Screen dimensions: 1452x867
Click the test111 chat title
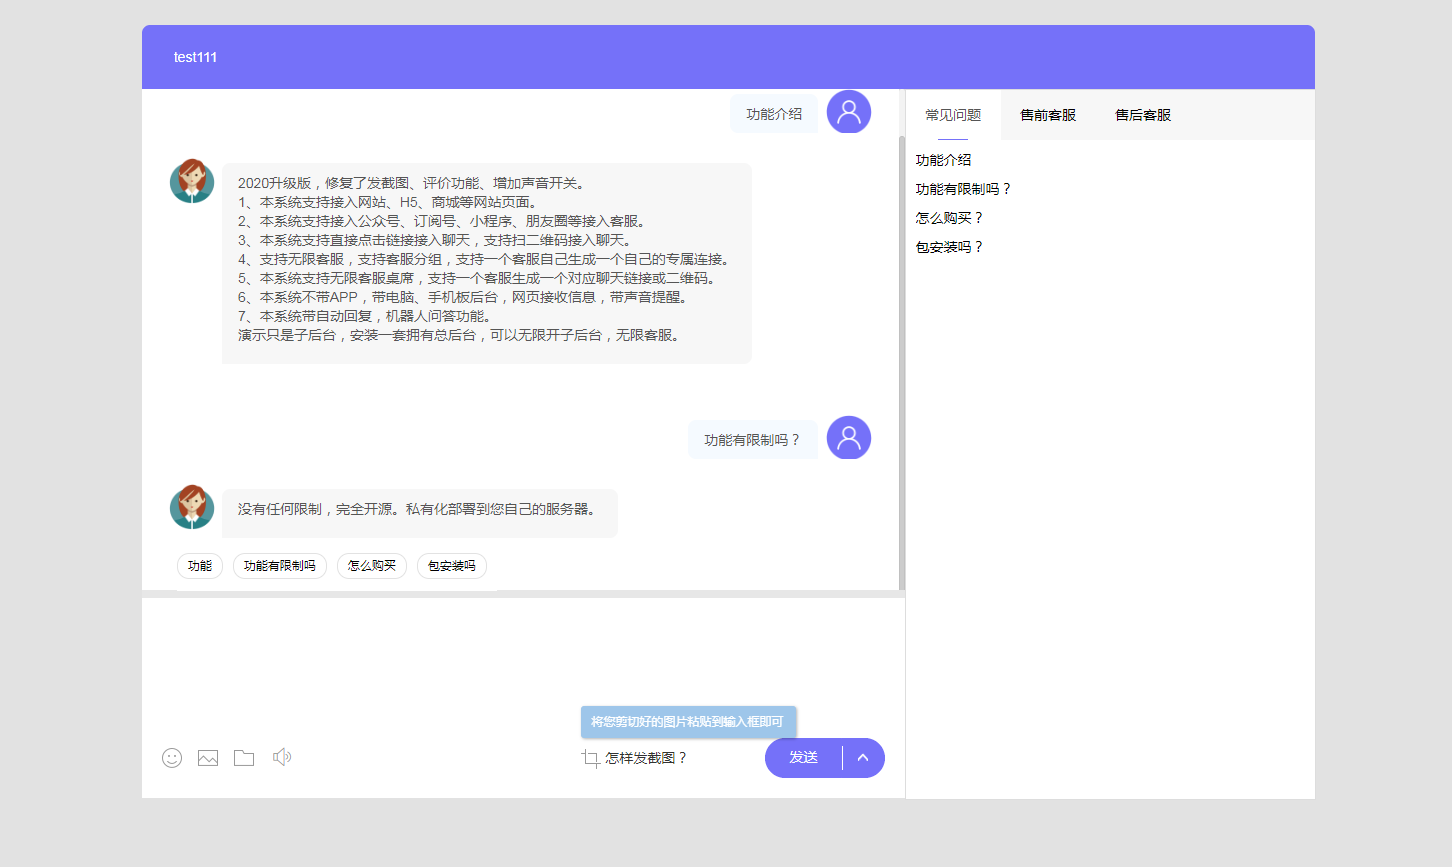click(195, 57)
